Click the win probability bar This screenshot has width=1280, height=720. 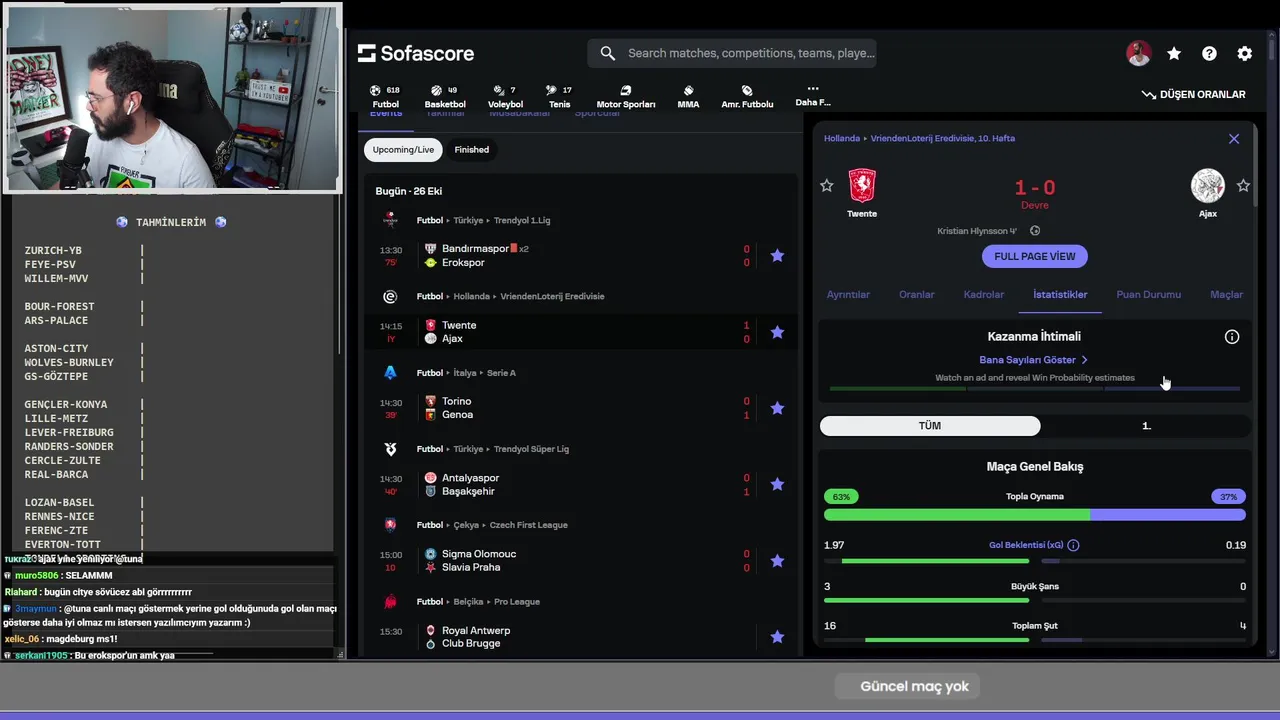point(1035,388)
